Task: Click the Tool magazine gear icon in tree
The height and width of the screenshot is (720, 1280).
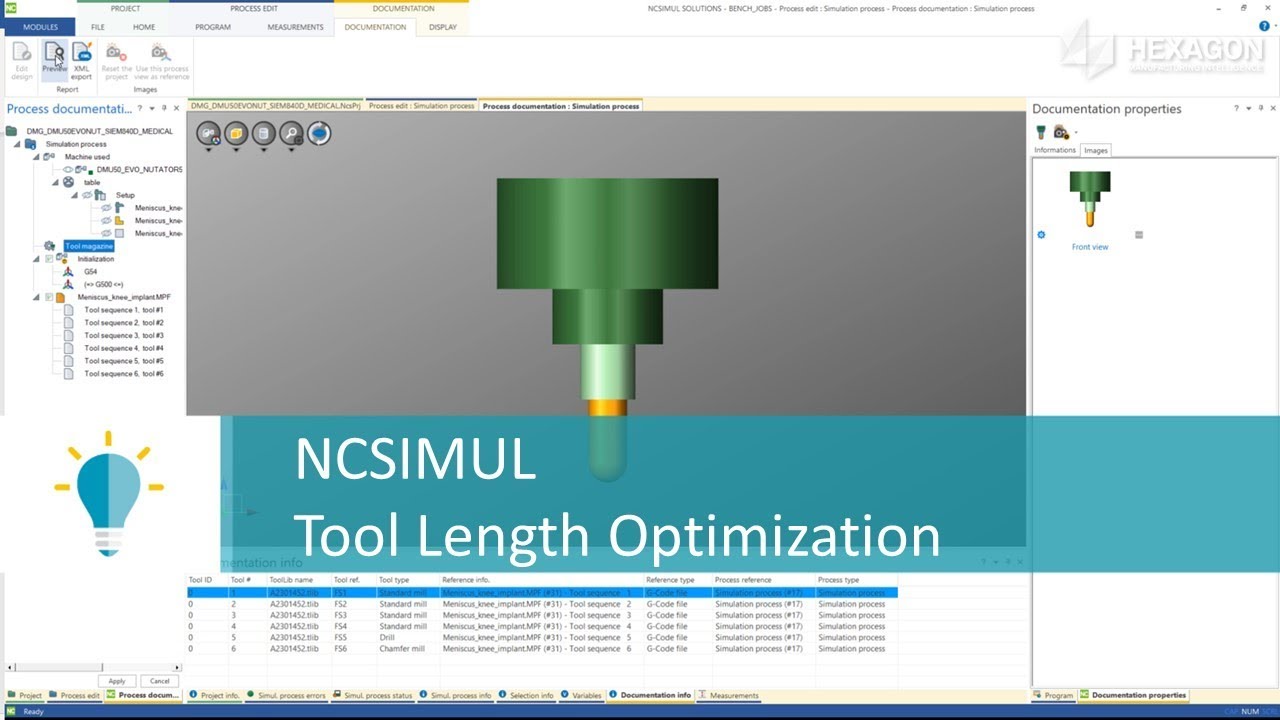Action: click(x=49, y=246)
